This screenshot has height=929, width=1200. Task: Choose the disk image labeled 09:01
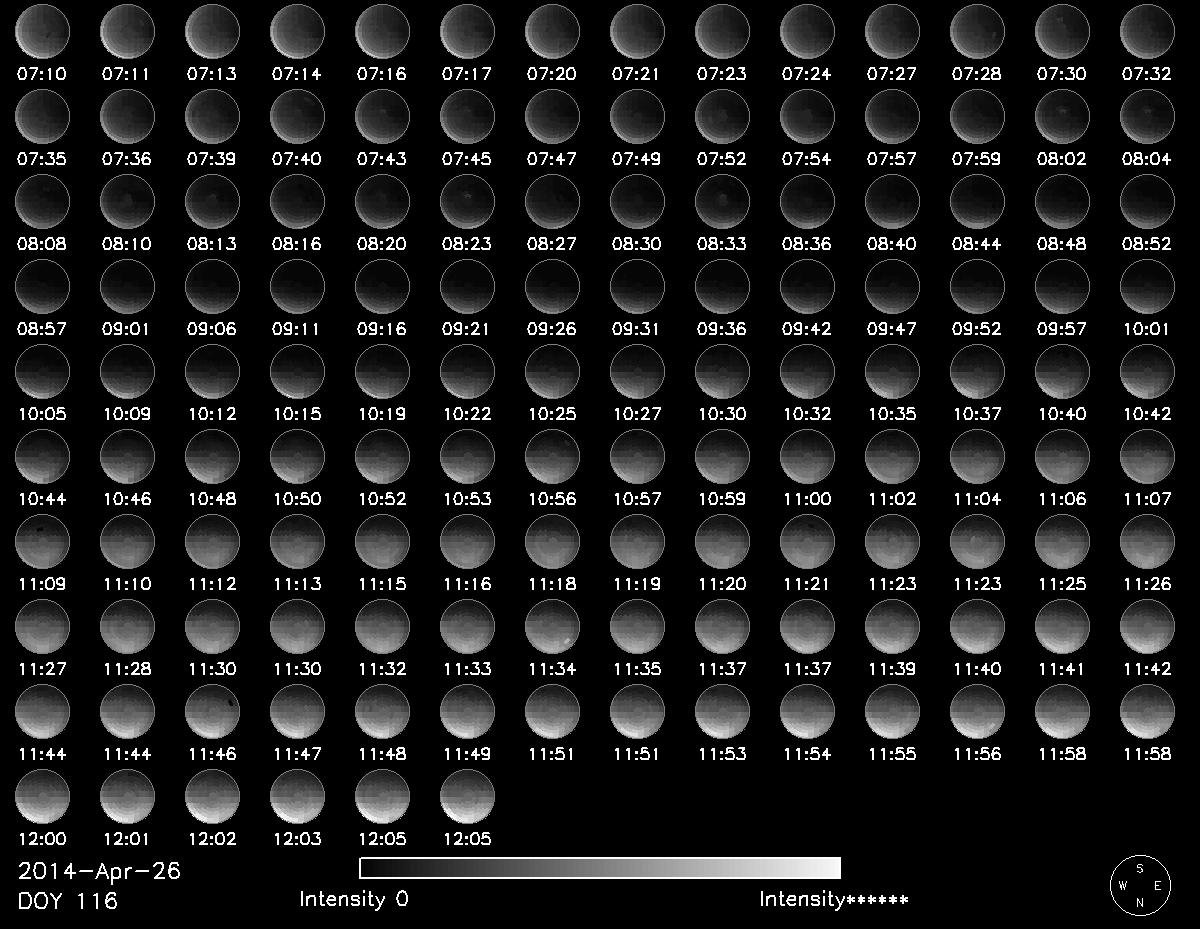(127, 287)
